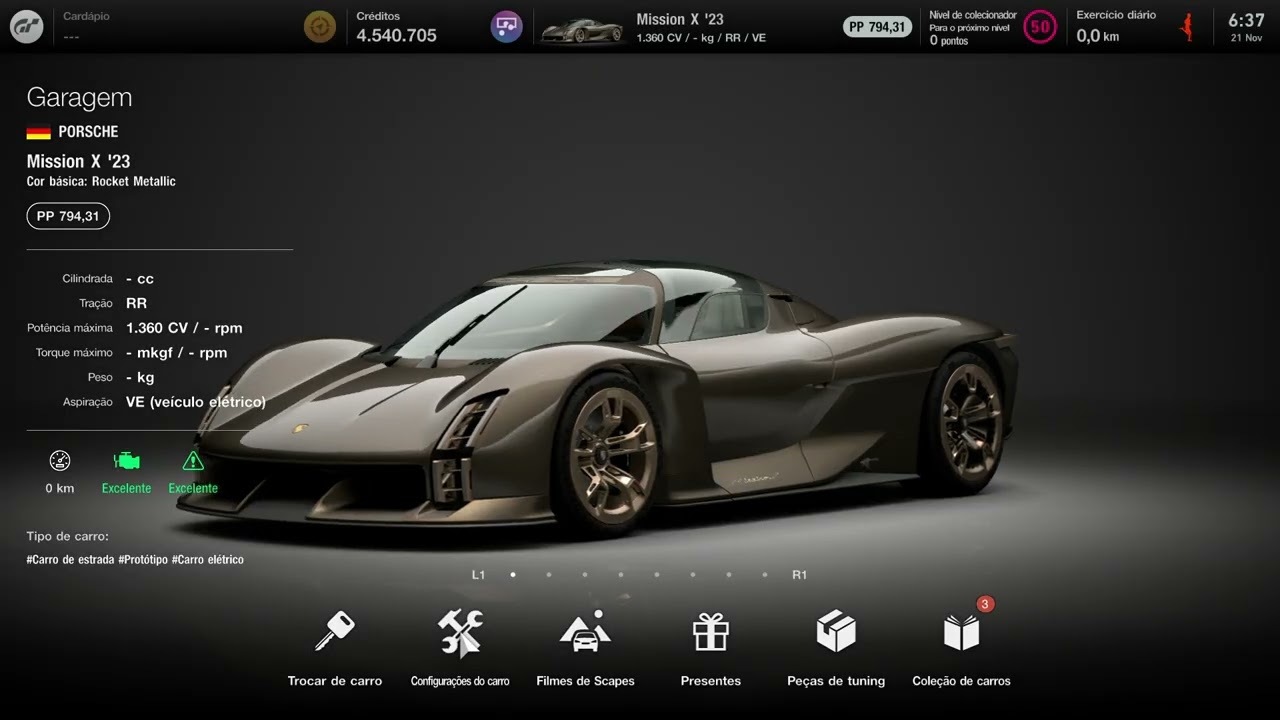This screenshot has width=1280, height=720.
Task: Open Peças de tuning box icon
Action: [x=836, y=632]
